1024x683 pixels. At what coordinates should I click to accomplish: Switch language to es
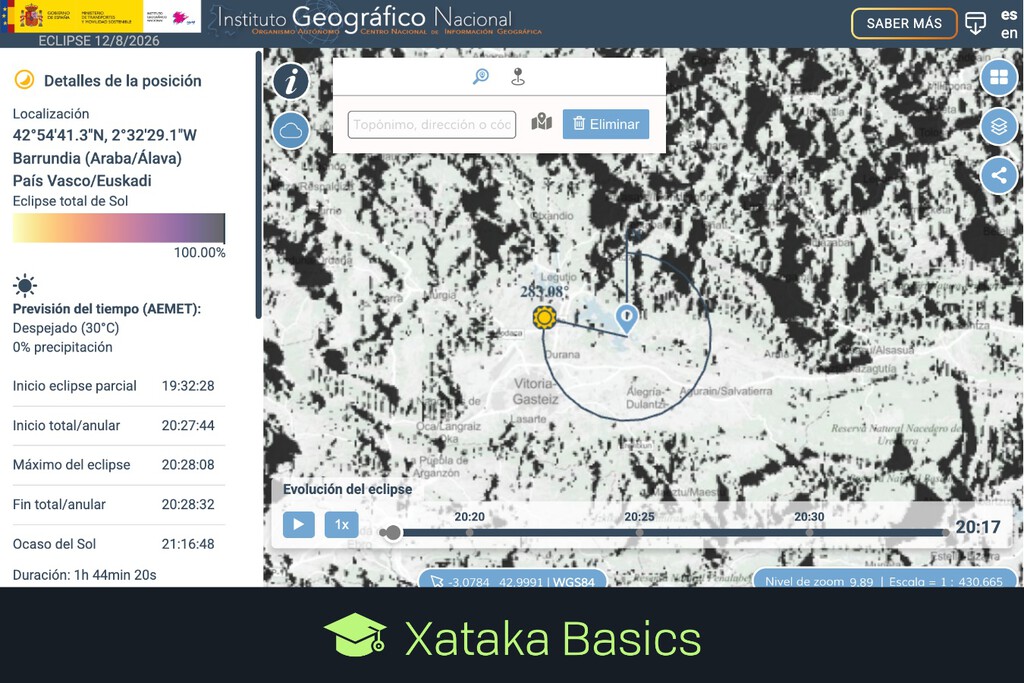tap(1008, 15)
